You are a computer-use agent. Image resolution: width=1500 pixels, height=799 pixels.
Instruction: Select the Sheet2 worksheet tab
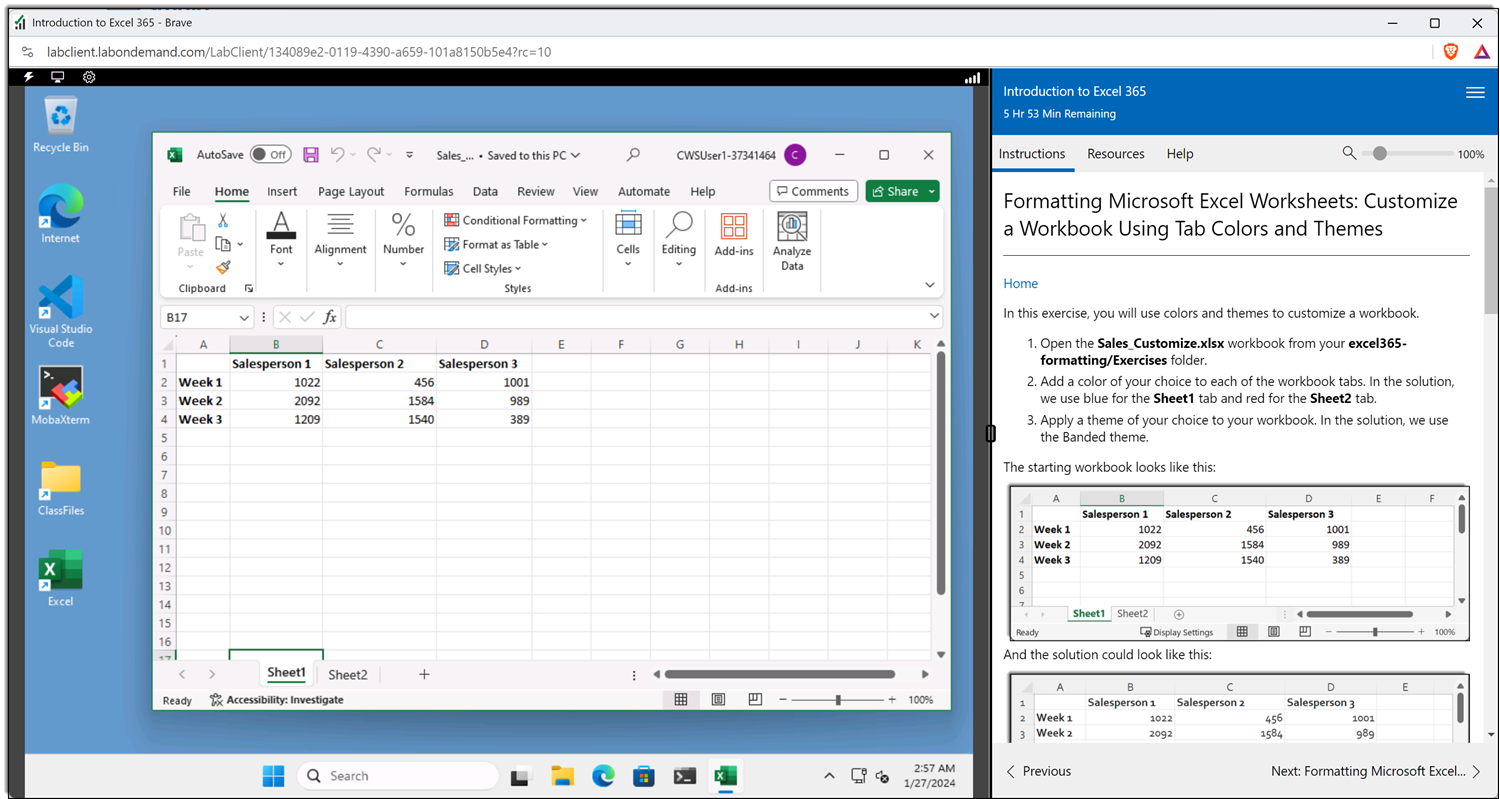(348, 675)
